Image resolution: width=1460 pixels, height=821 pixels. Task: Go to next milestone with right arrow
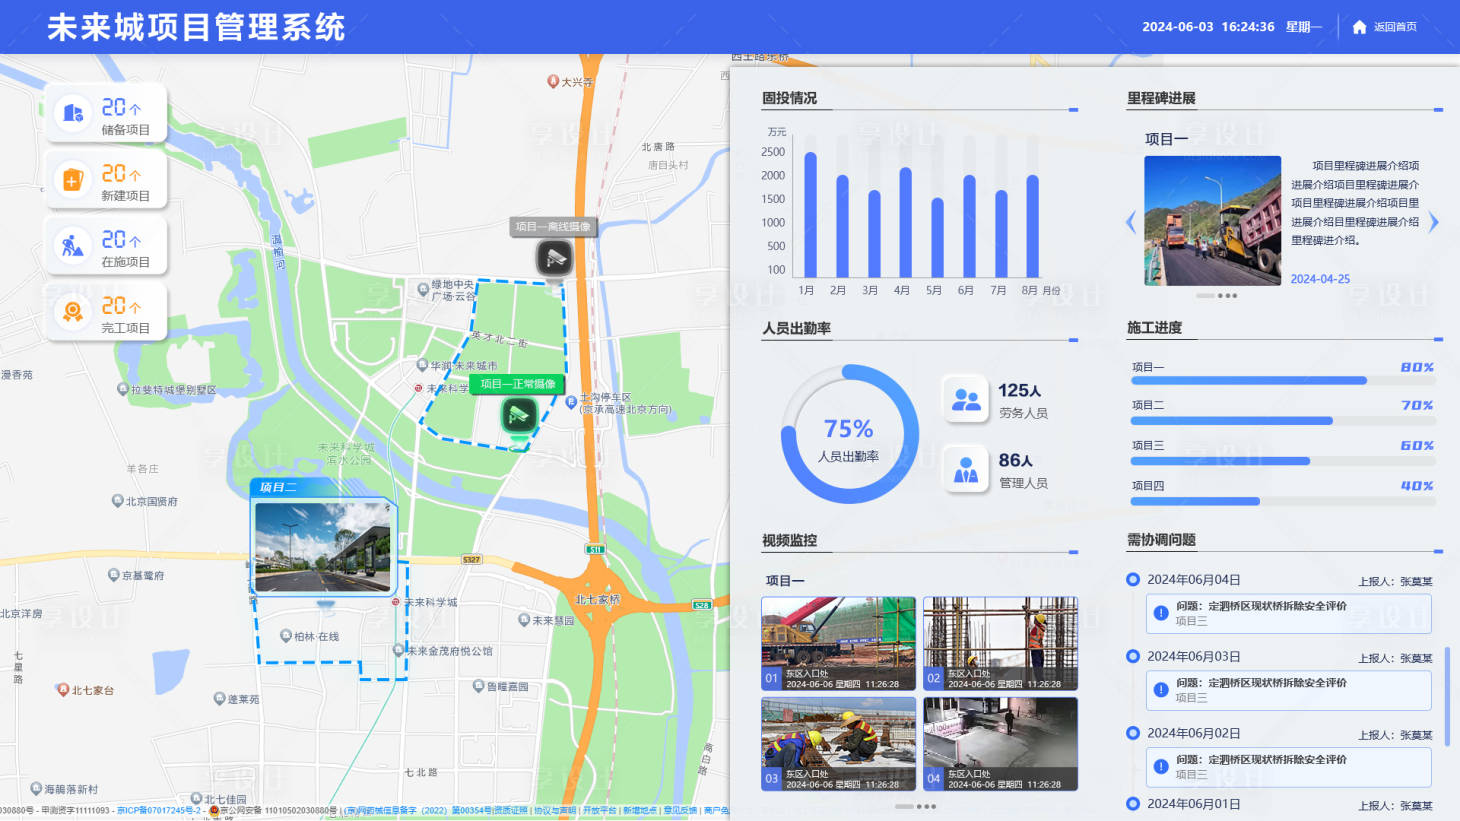(1434, 222)
